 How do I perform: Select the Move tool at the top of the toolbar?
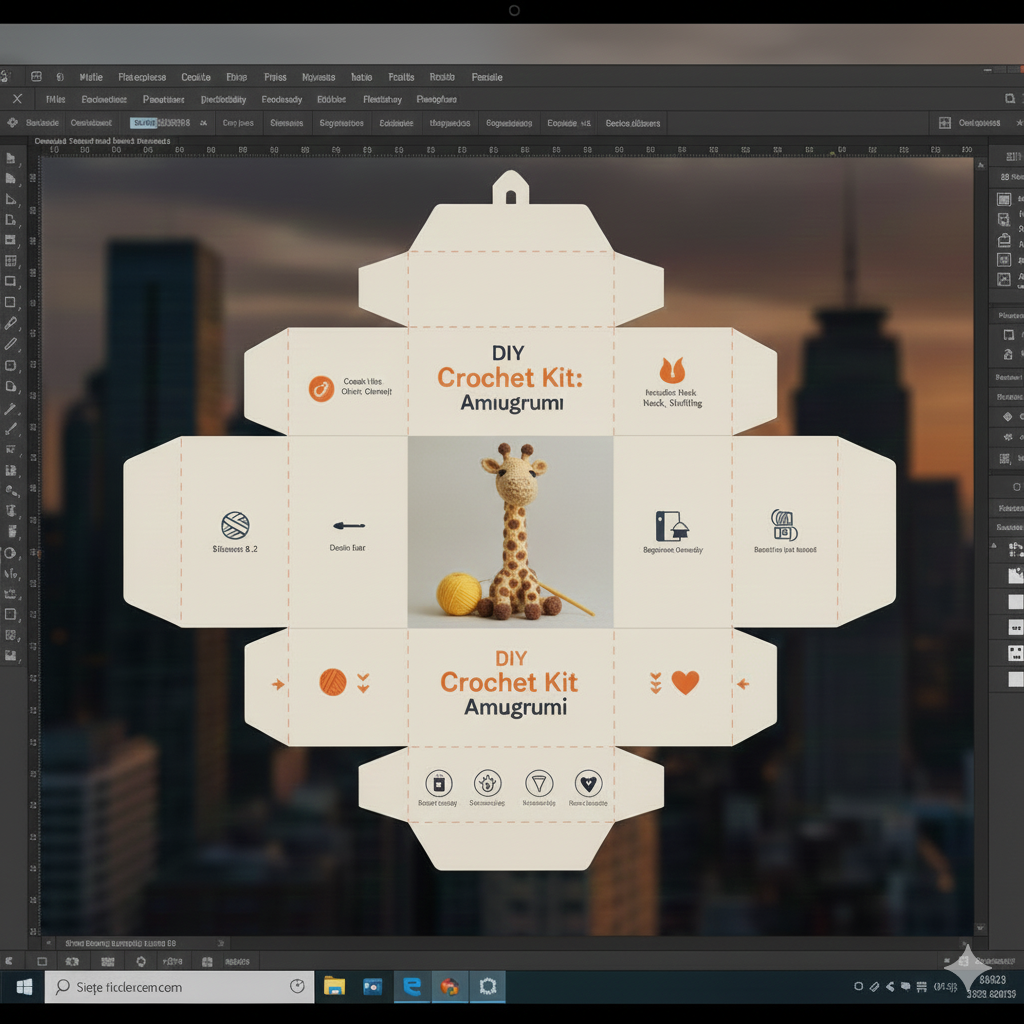pos(11,158)
